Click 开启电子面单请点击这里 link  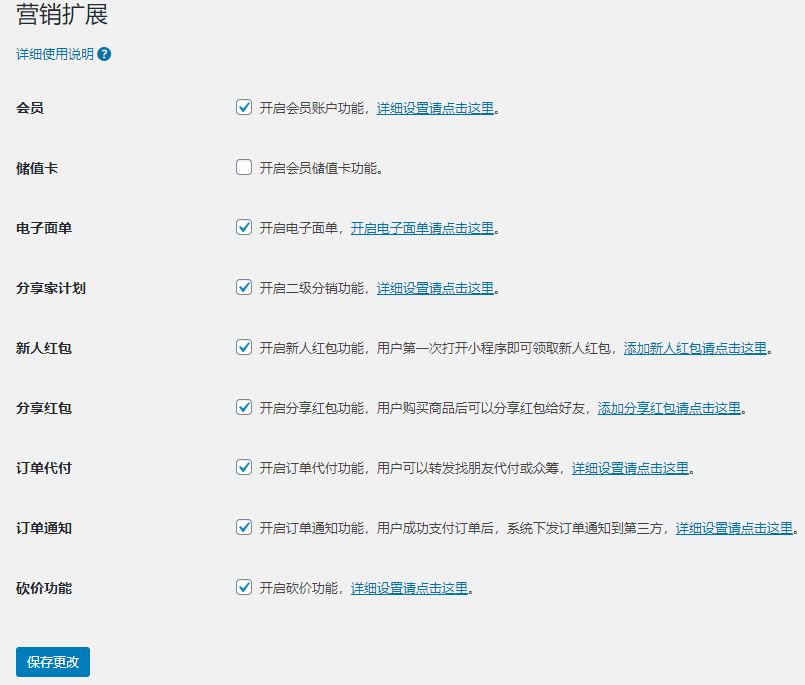coord(422,228)
